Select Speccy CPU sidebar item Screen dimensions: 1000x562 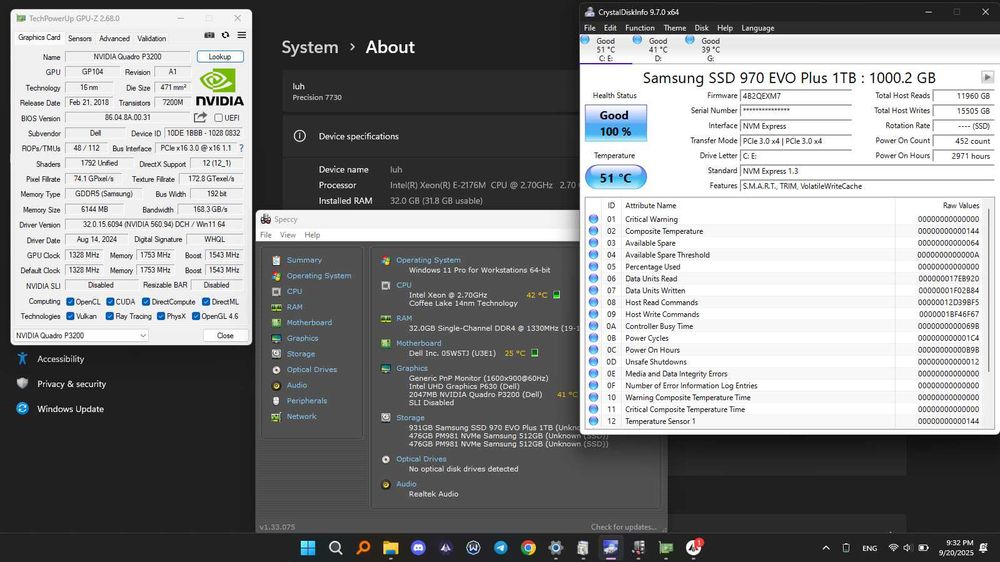tap(294, 292)
